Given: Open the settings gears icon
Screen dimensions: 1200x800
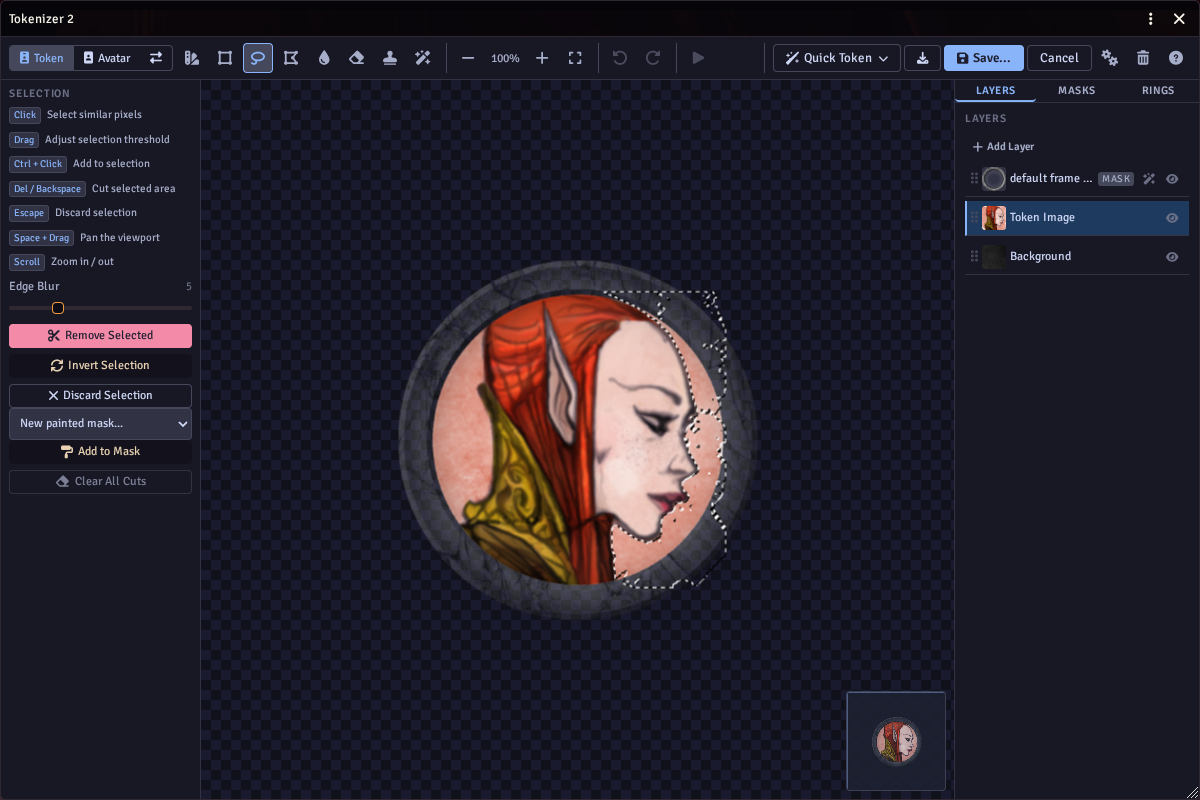Looking at the screenshot, I should [x=1110, y=58].
